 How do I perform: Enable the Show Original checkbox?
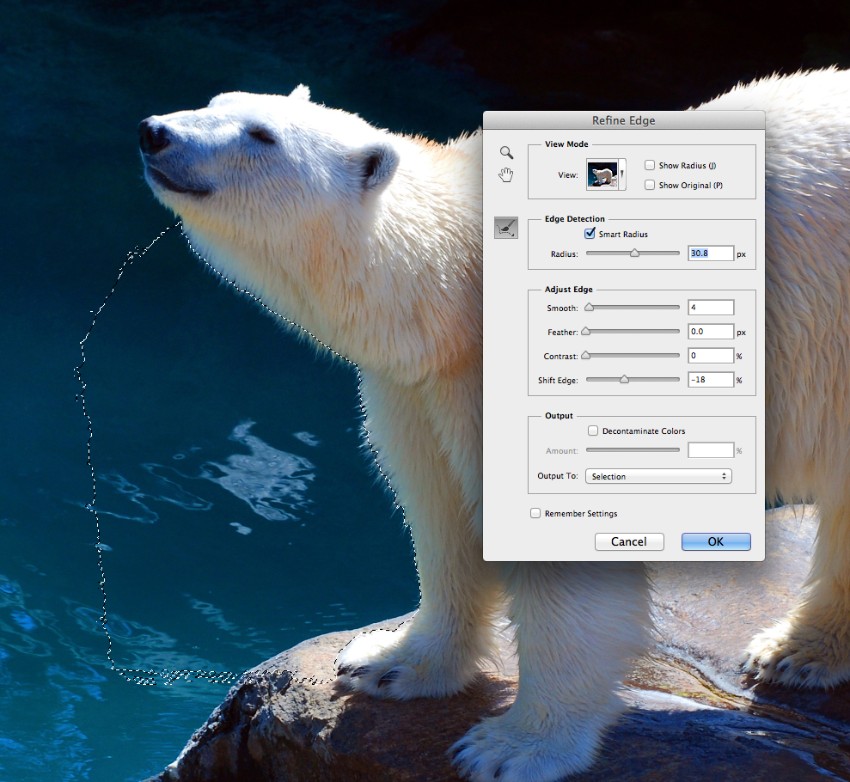pyautogui.click(x=649, y=185)
